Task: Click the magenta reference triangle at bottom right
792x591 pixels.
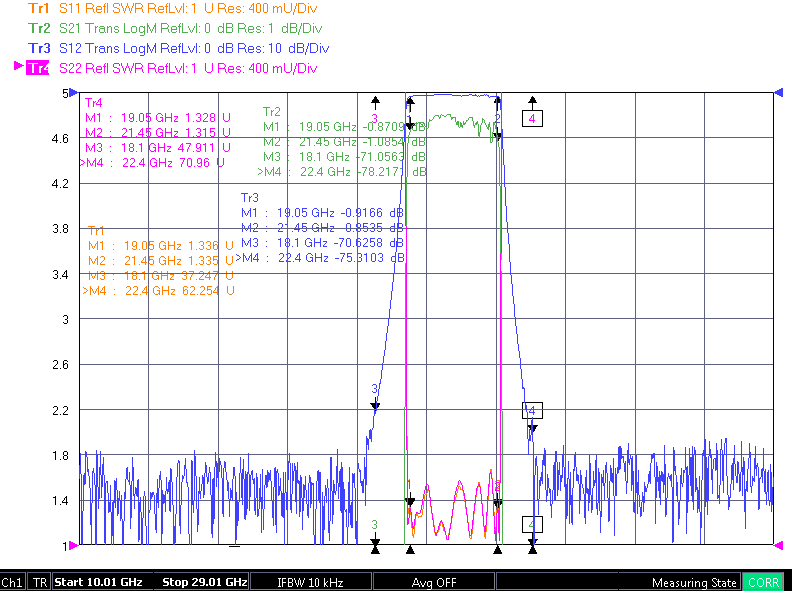Action: click(778, 546)
